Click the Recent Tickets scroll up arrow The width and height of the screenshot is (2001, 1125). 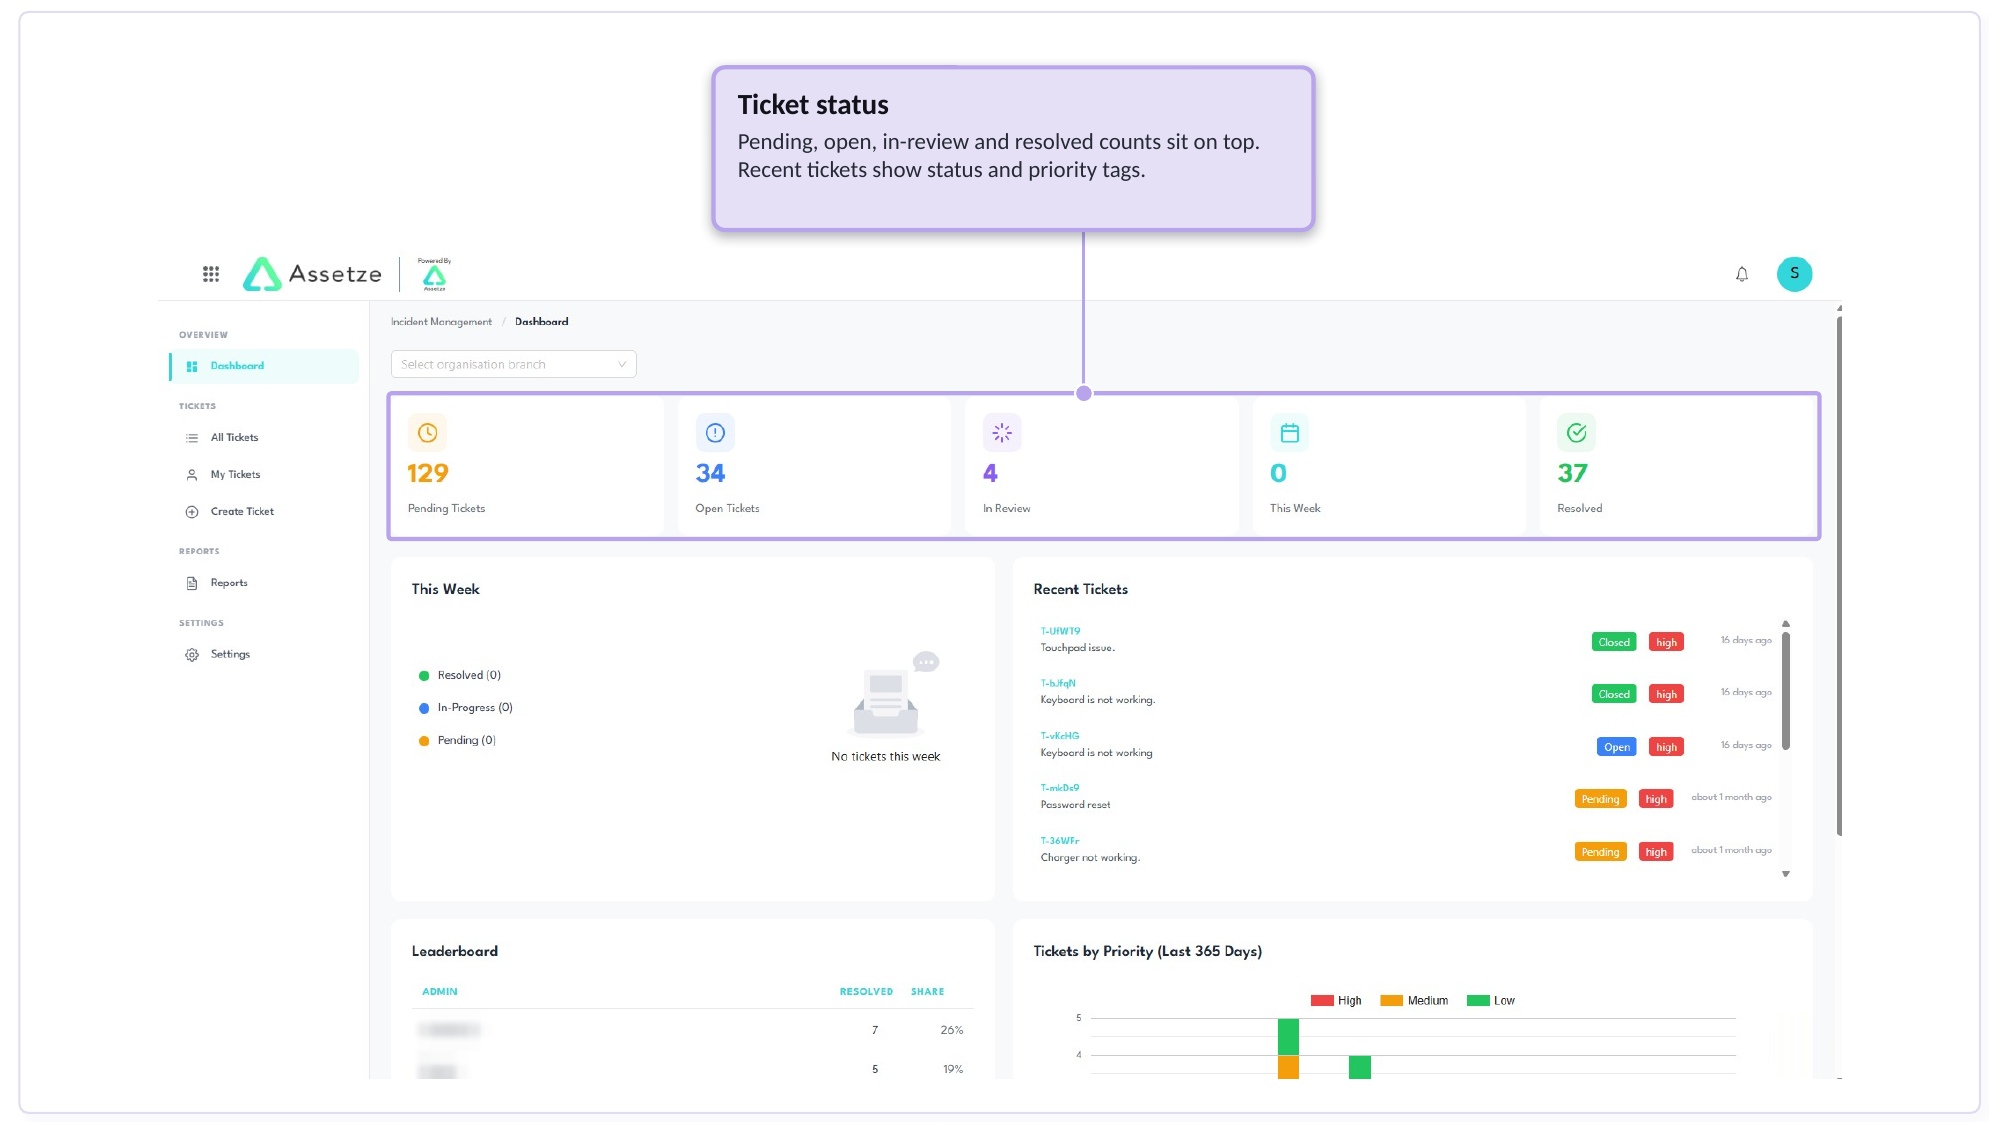1786,624
